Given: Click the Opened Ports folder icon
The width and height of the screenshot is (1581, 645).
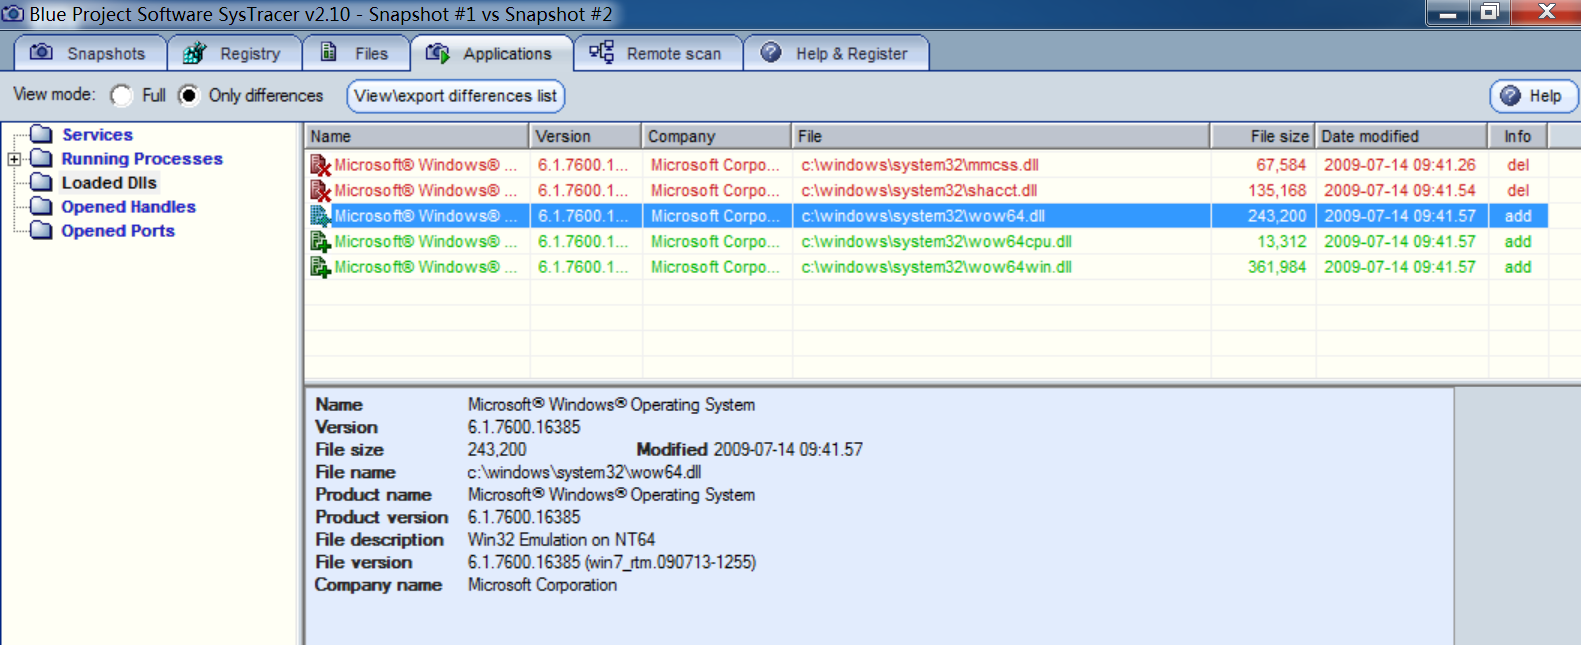Looking at the screenshot, I should tap(41, 230).
